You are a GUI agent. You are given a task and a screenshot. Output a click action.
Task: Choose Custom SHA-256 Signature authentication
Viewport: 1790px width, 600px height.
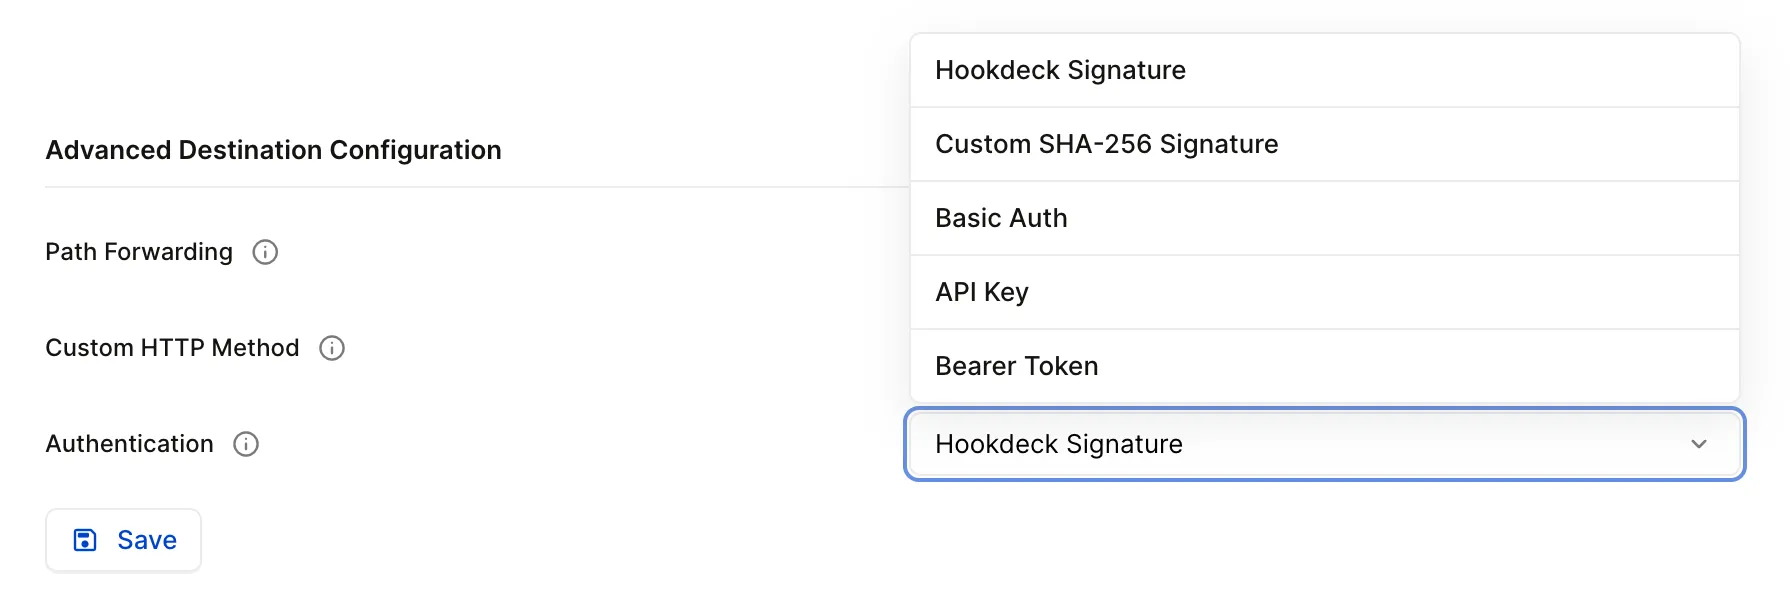coord(1106,144)
